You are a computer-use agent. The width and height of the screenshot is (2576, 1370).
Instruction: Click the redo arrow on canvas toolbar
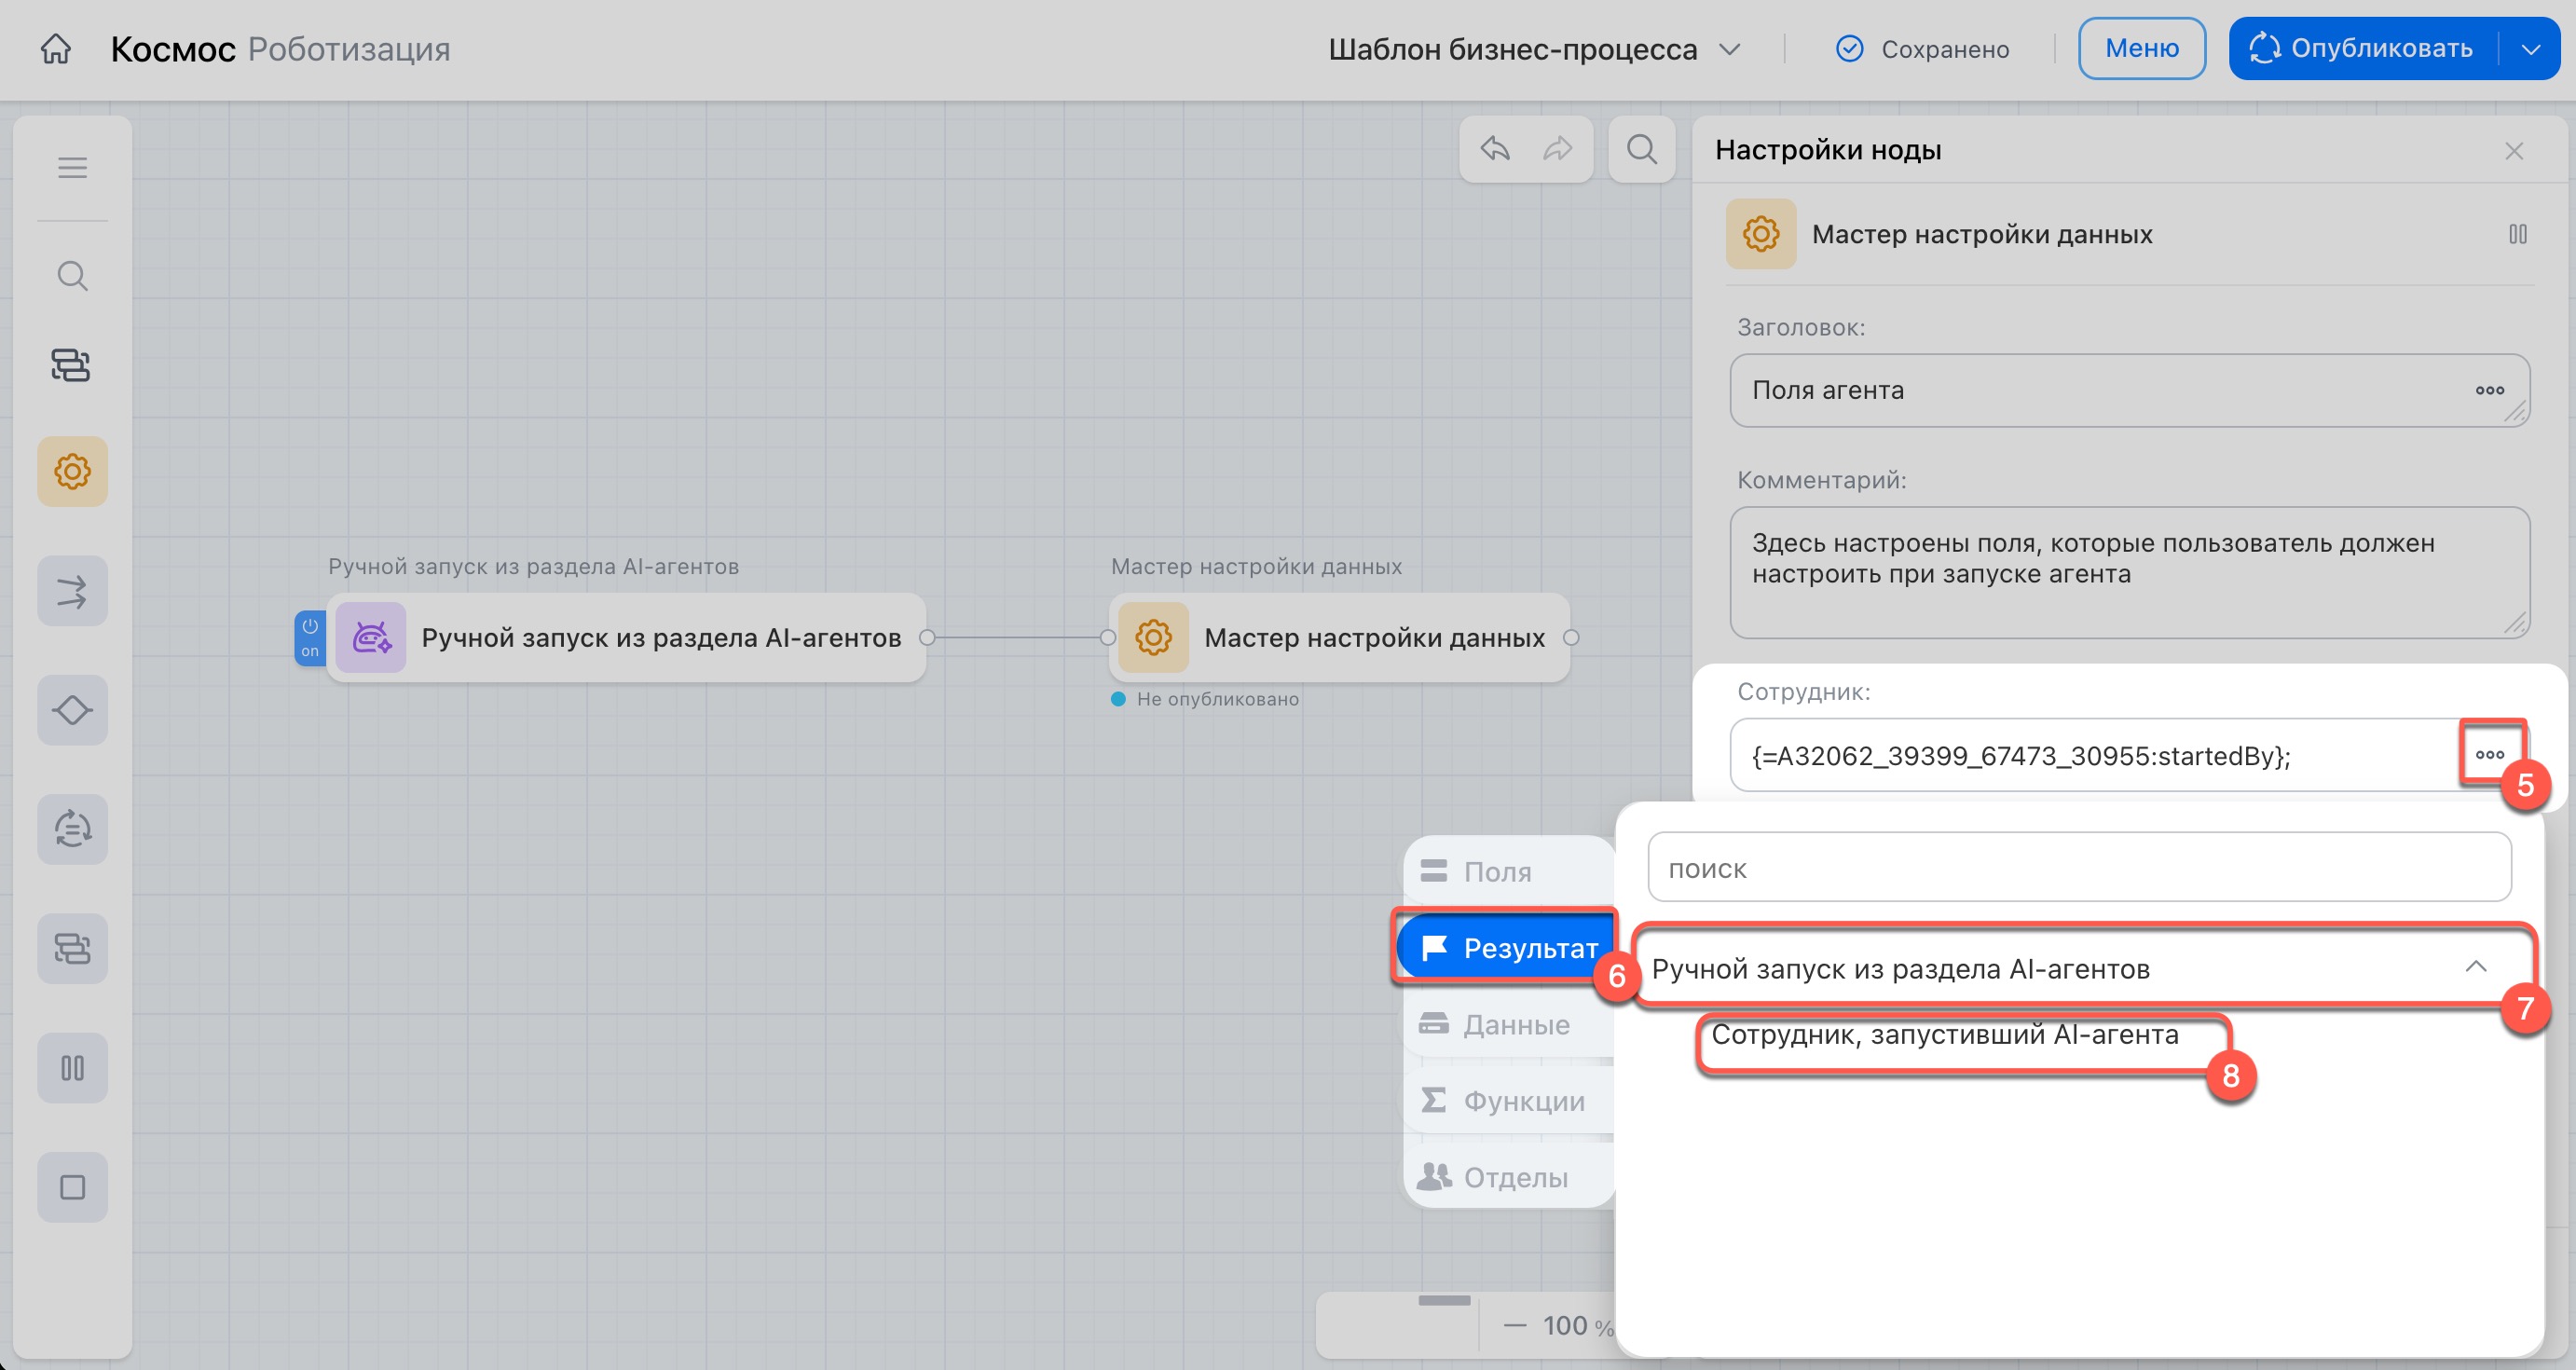click(1557, 150)
